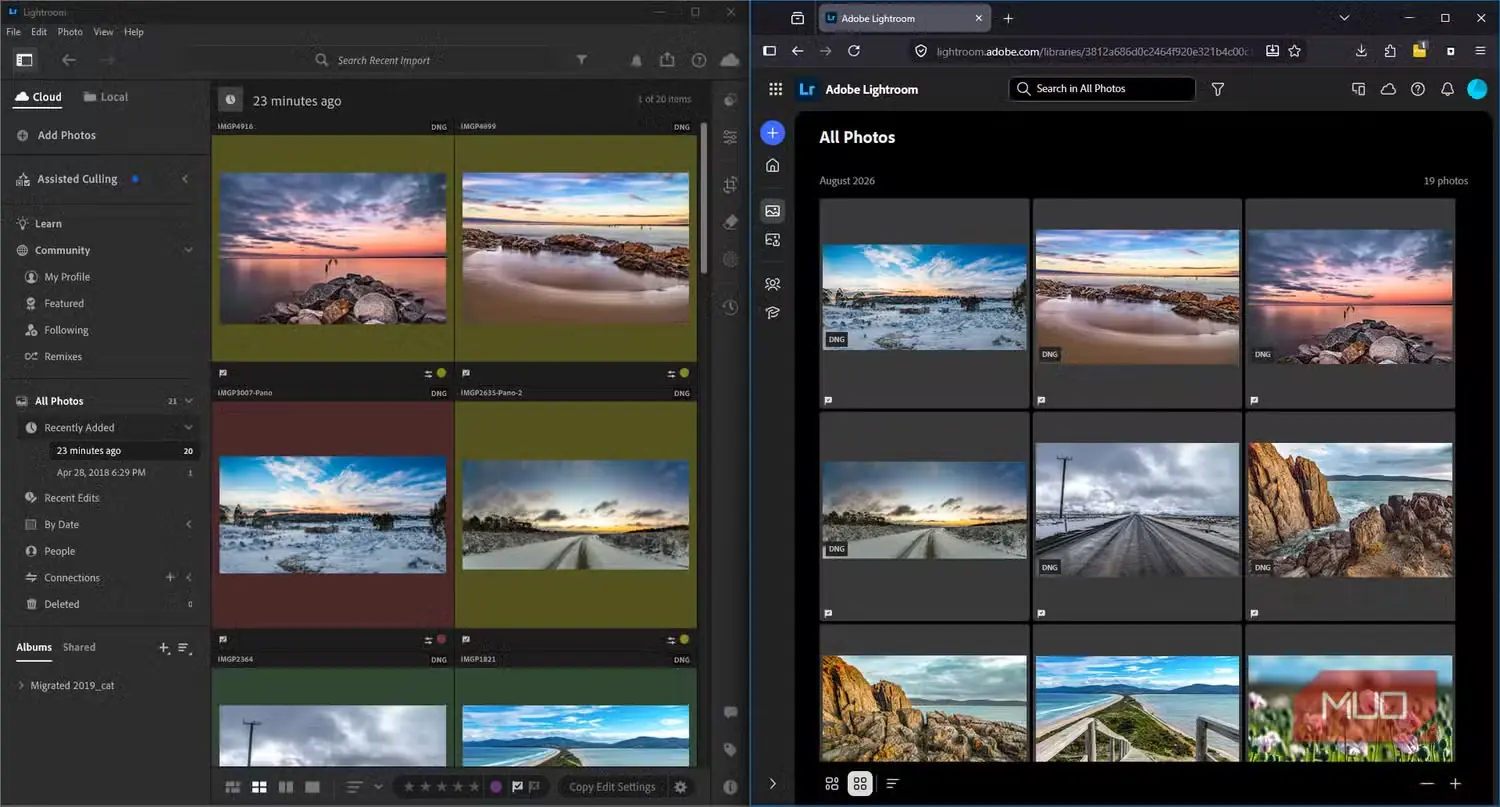Expand the Assisted Culling panel arrow

click(x=185, y=179)
